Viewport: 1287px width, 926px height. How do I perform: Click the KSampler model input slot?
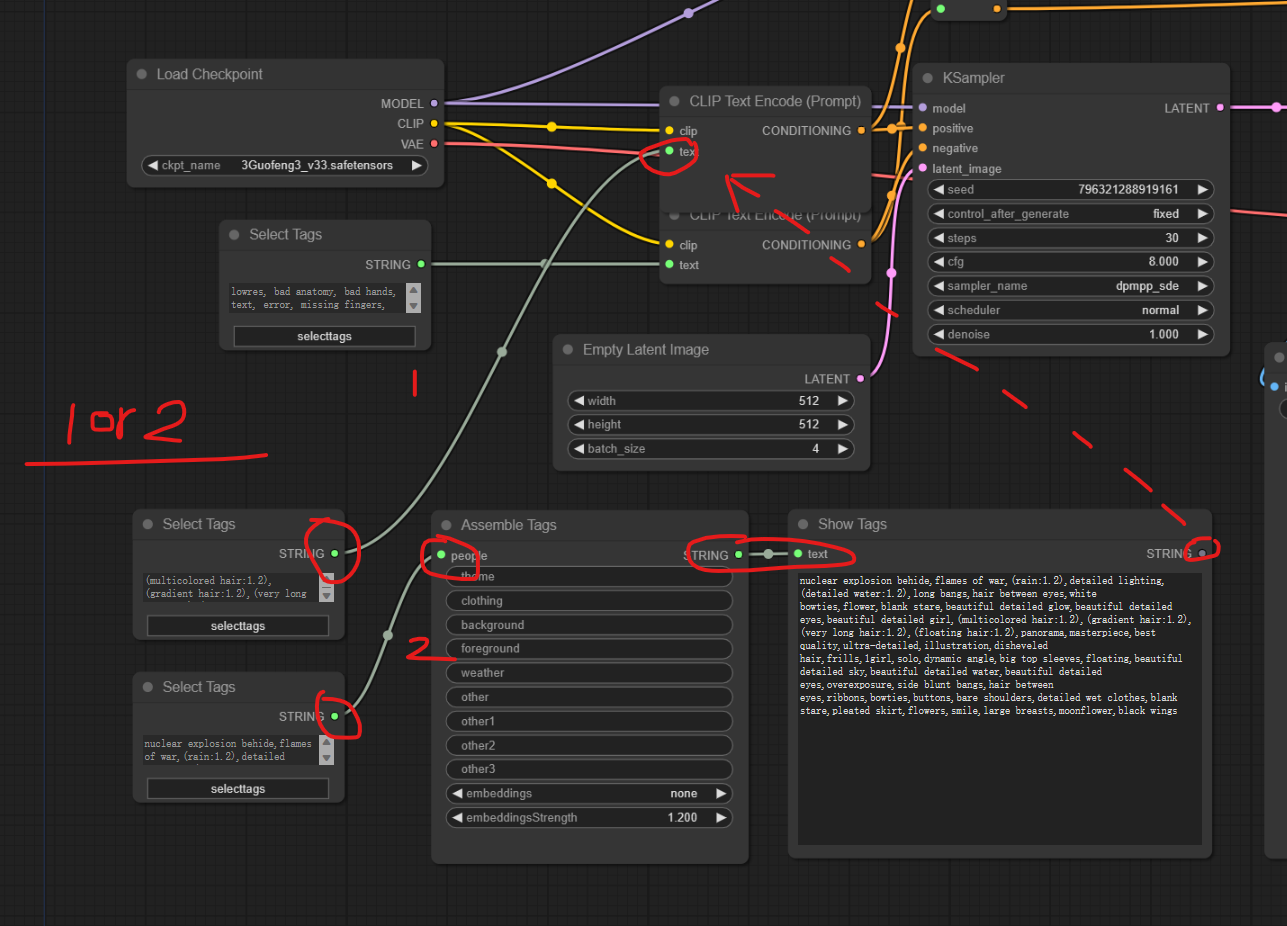[922, 108]
